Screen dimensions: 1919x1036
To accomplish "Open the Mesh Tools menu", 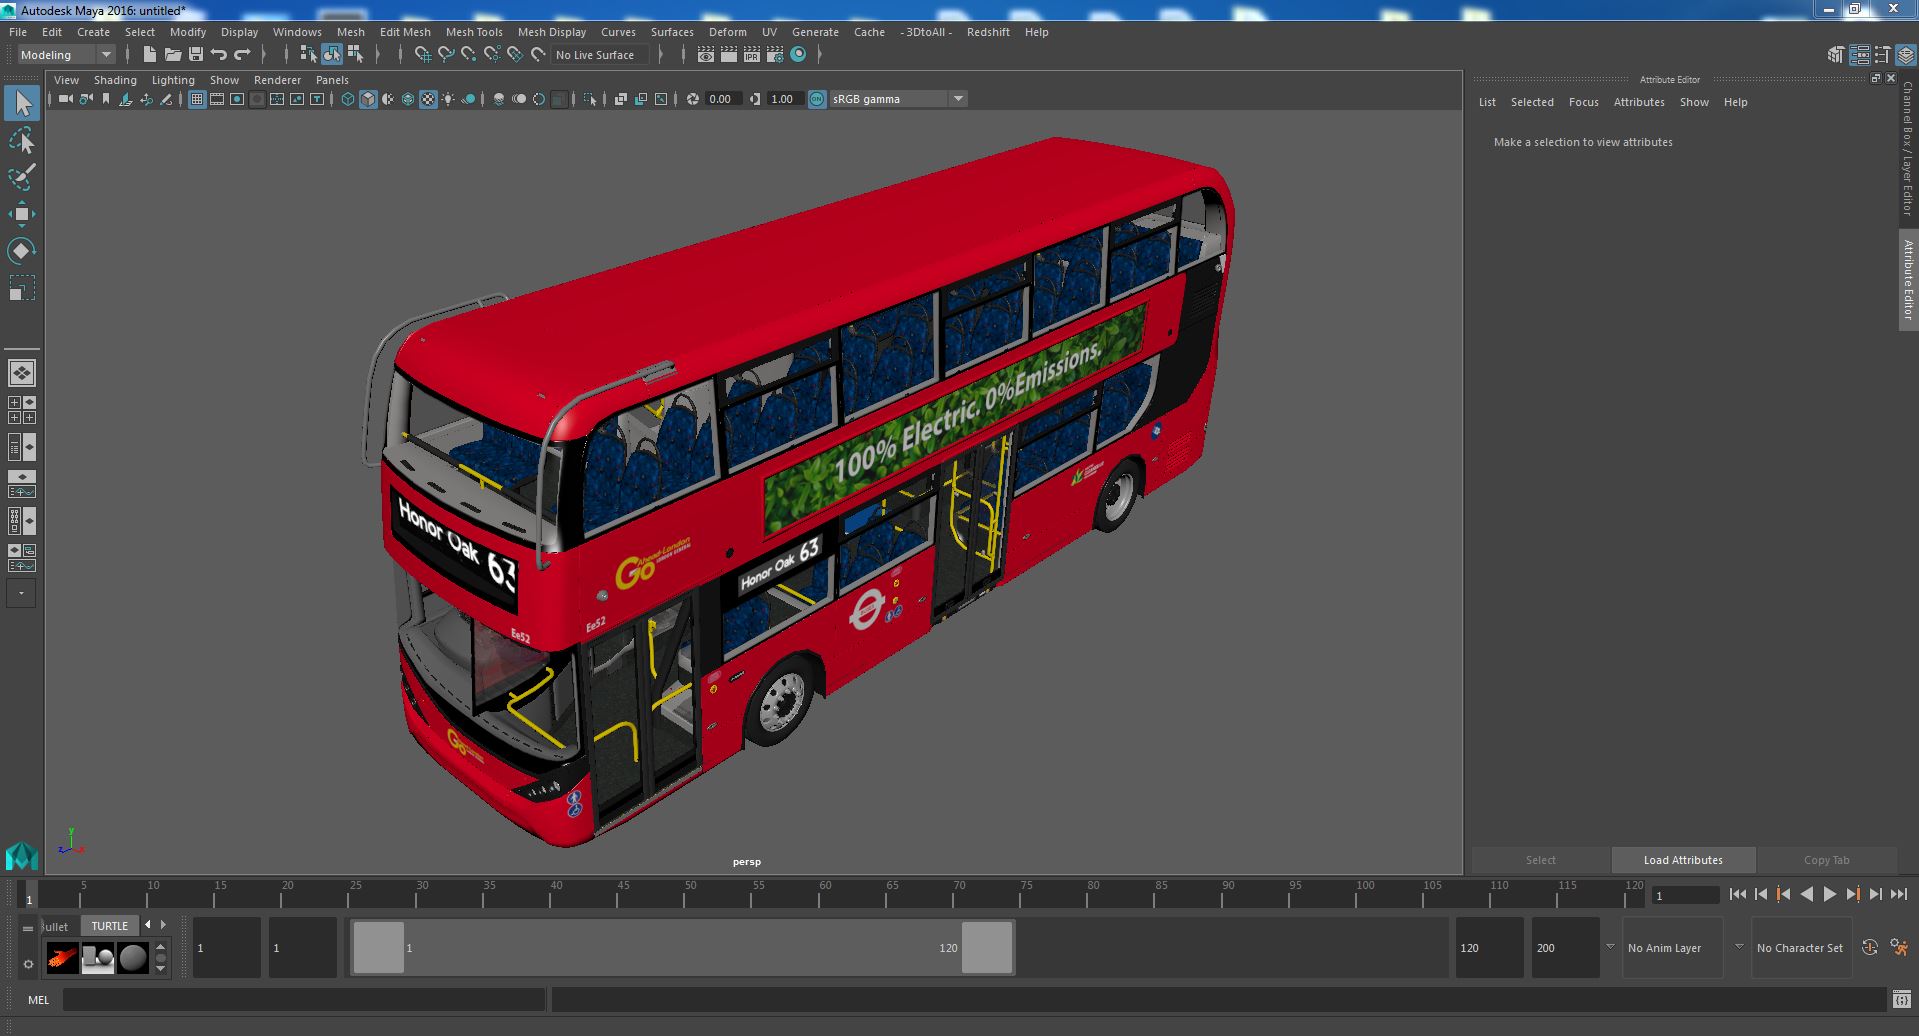I will 474,32.
